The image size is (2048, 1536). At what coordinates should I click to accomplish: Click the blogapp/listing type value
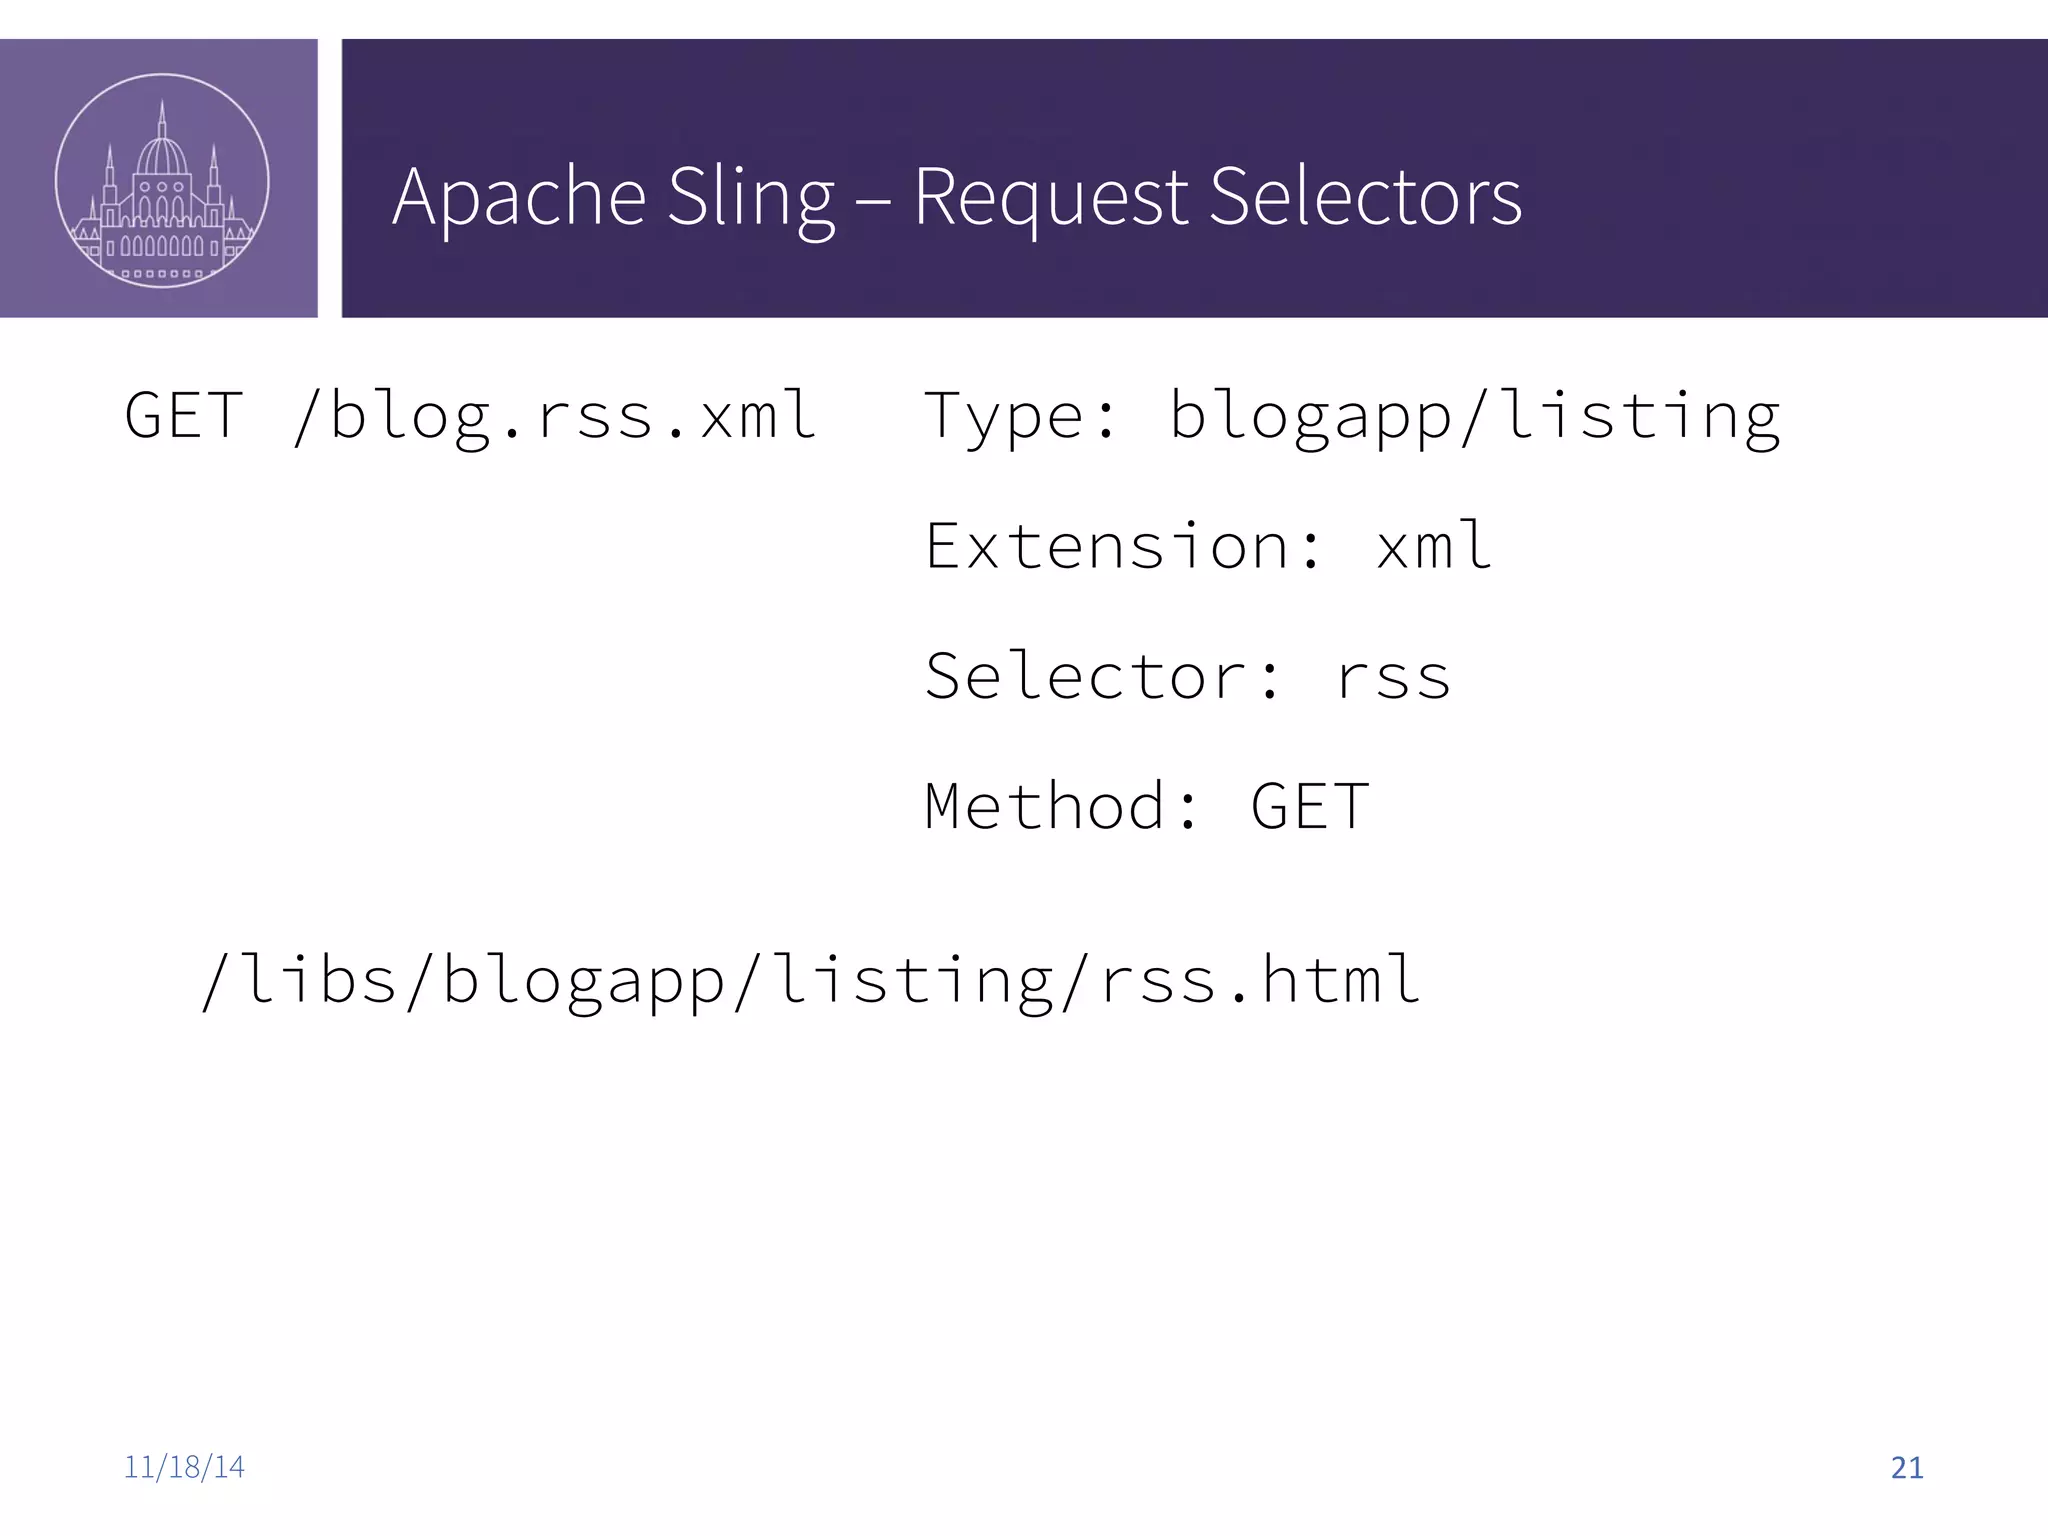coord(1475,415)
